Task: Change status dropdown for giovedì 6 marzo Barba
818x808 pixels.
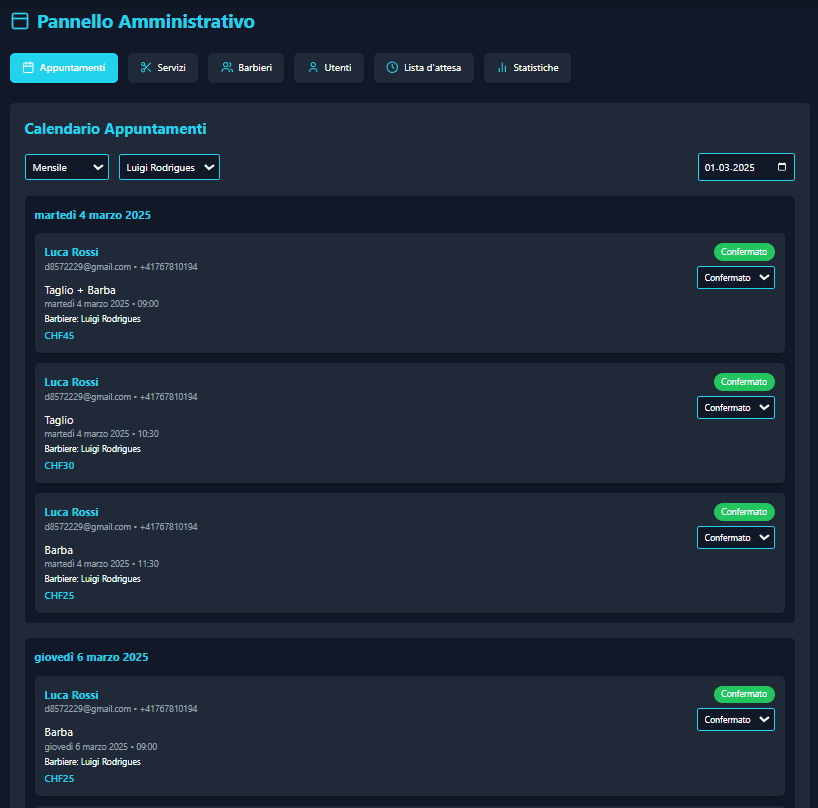Action: (x=736, y=719)
